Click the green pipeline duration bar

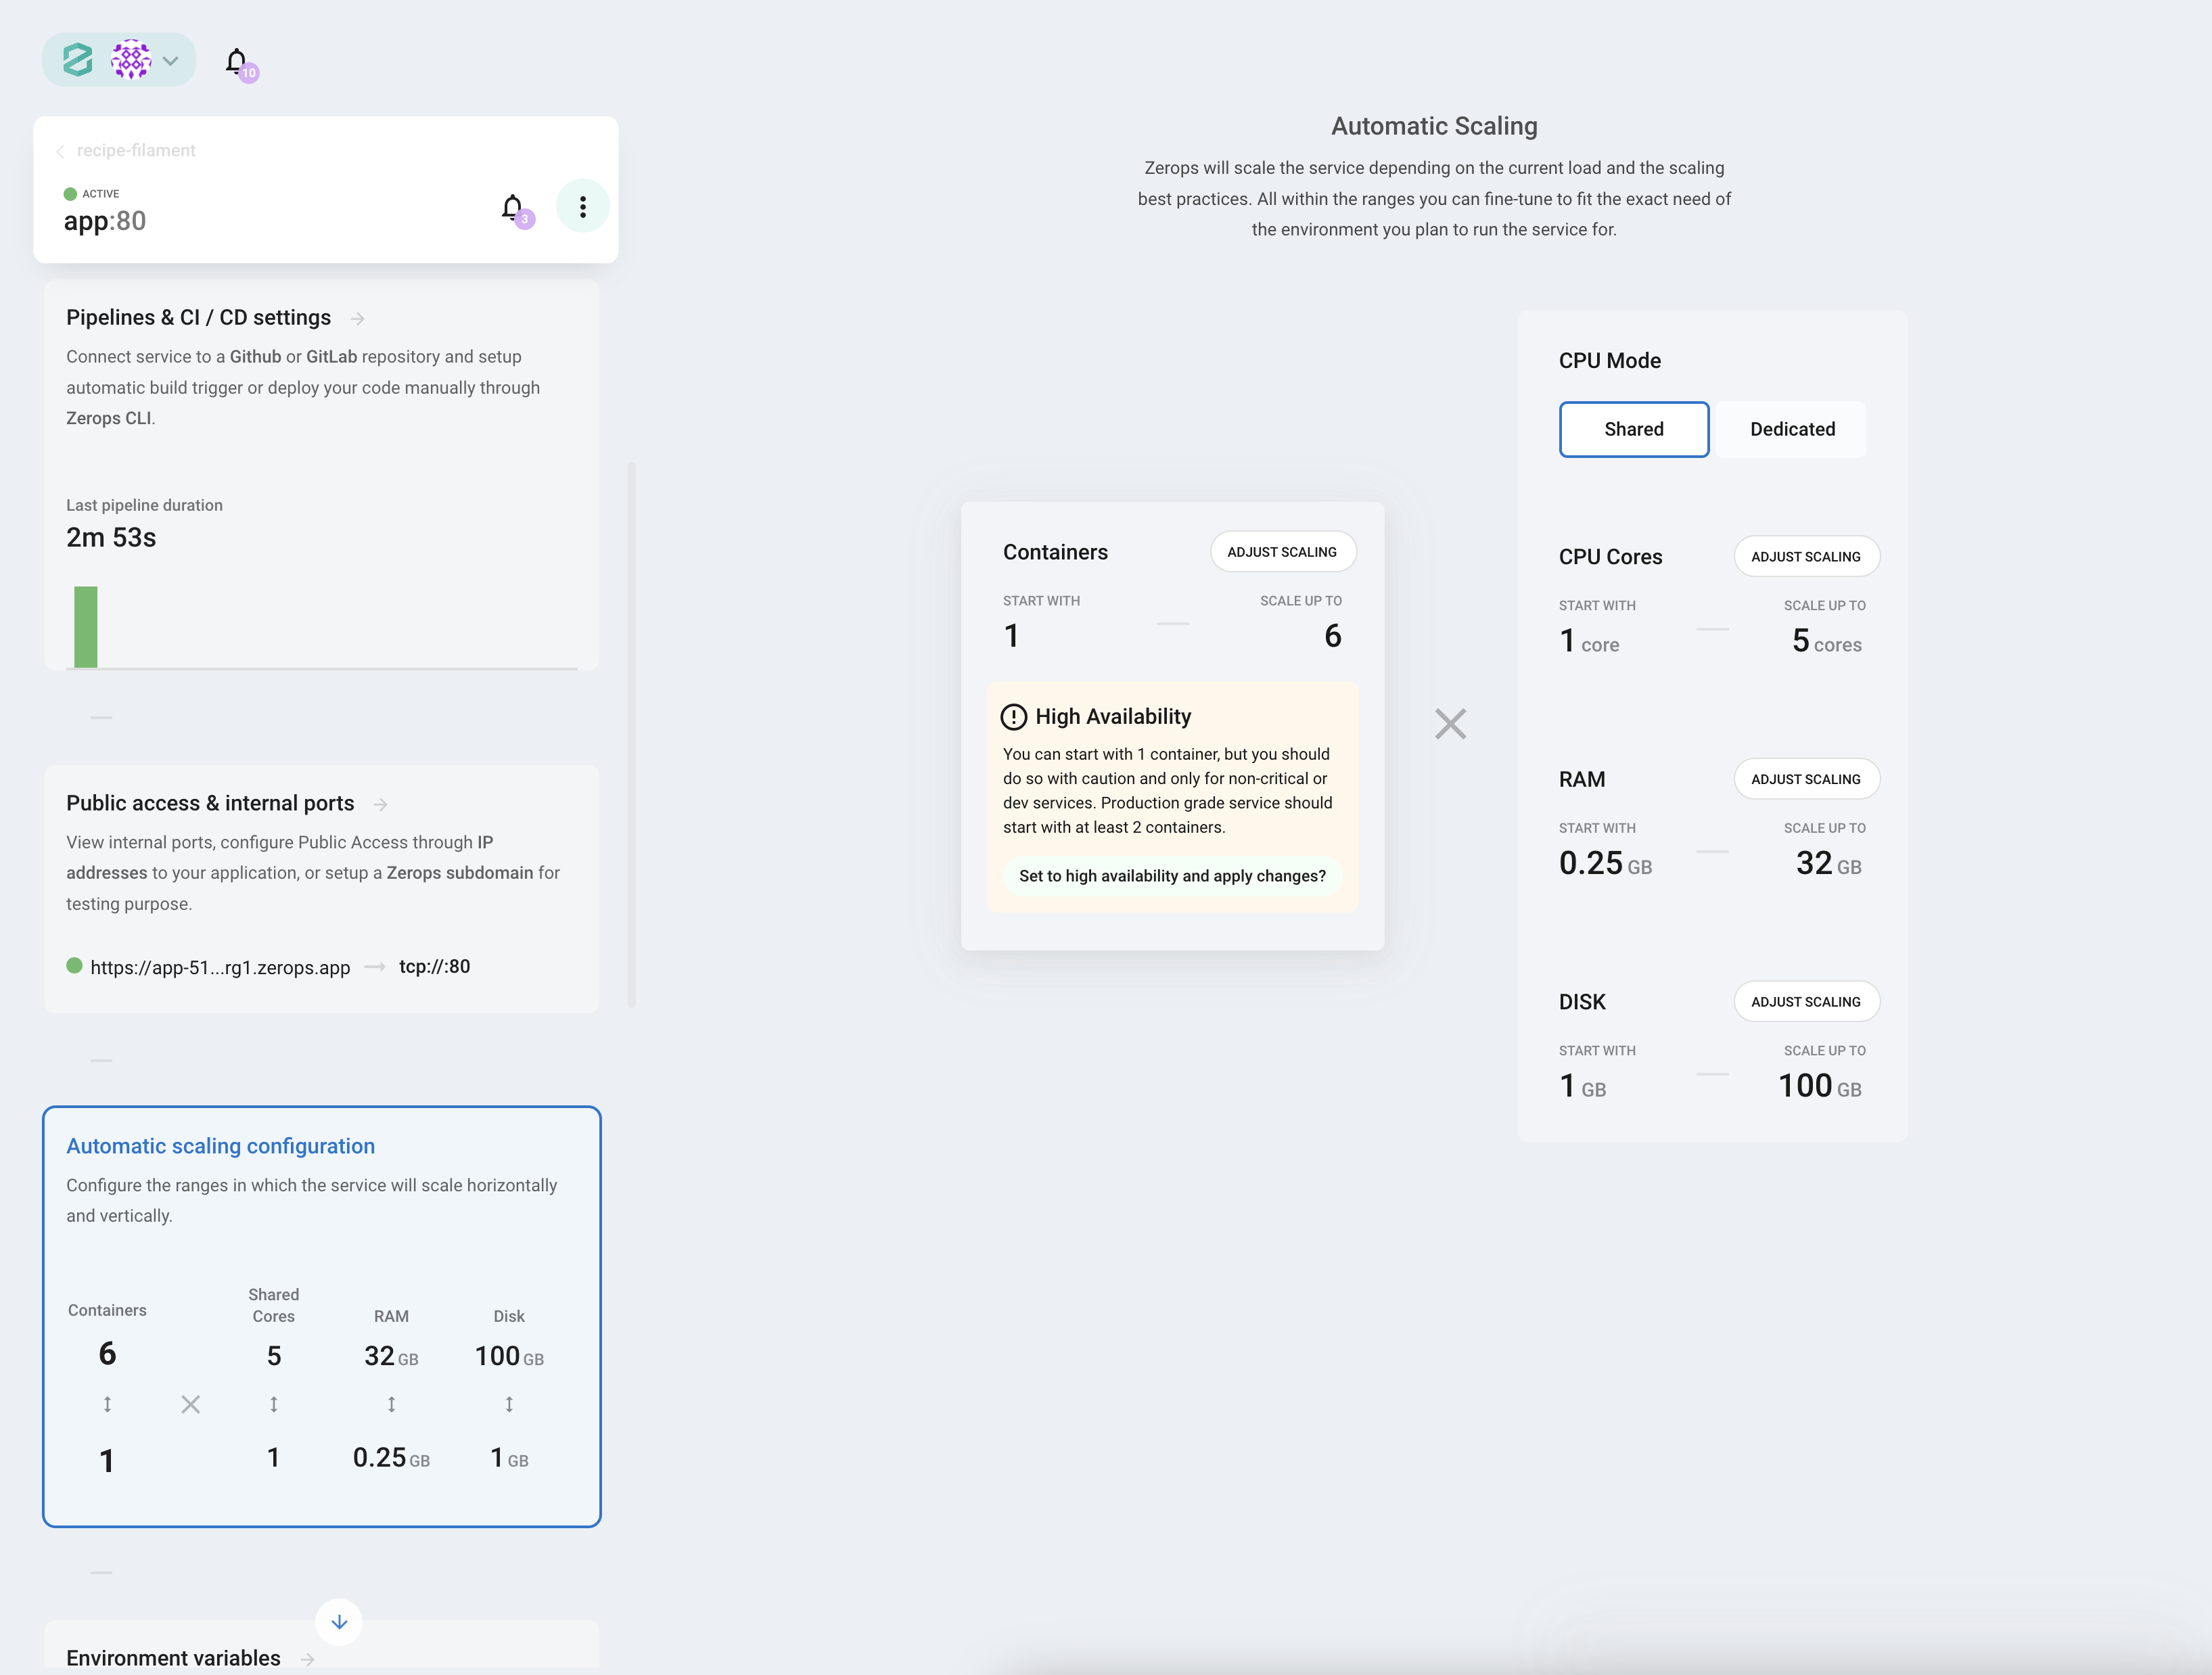point(86,627)
